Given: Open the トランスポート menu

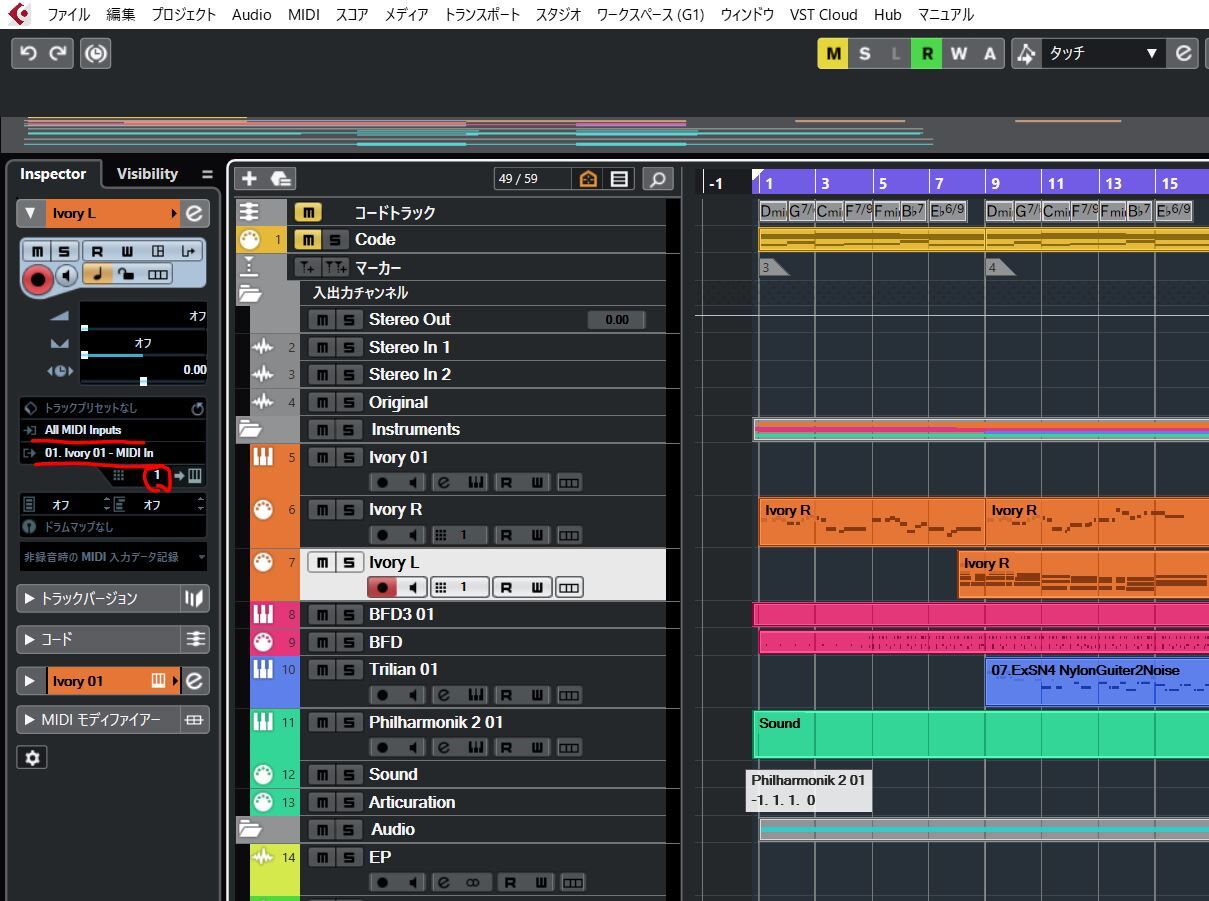Looking at the screenshot, I should [482, 14].
